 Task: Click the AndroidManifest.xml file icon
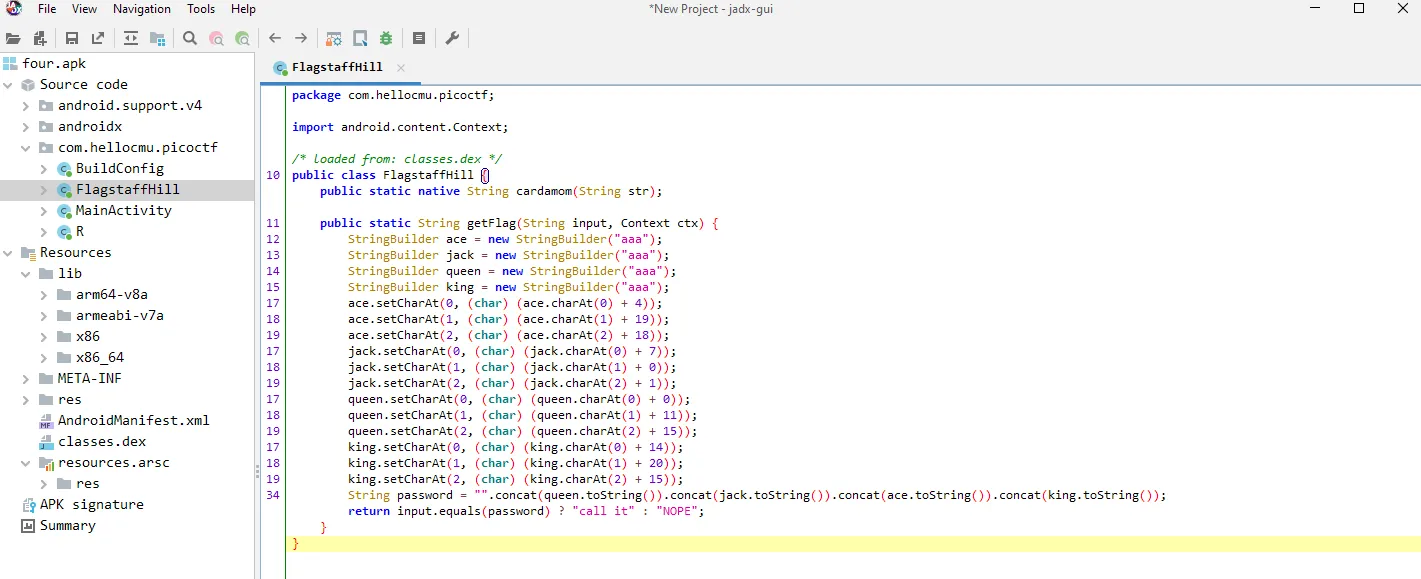[x=46, y=420]
